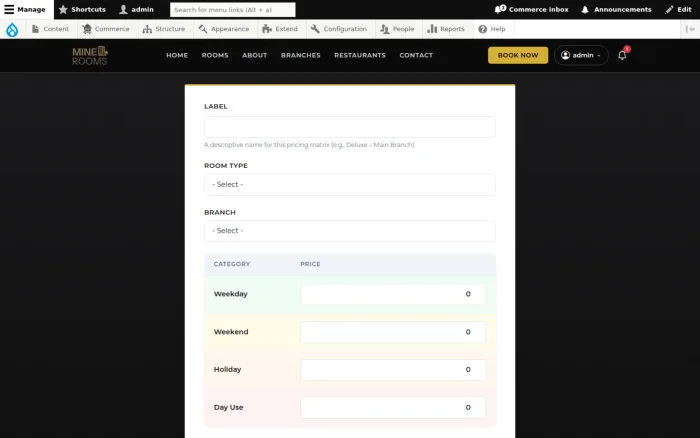The image size is (700, 438).
Task: Click the Mine Rooms logo
Action: click(90, 55)
